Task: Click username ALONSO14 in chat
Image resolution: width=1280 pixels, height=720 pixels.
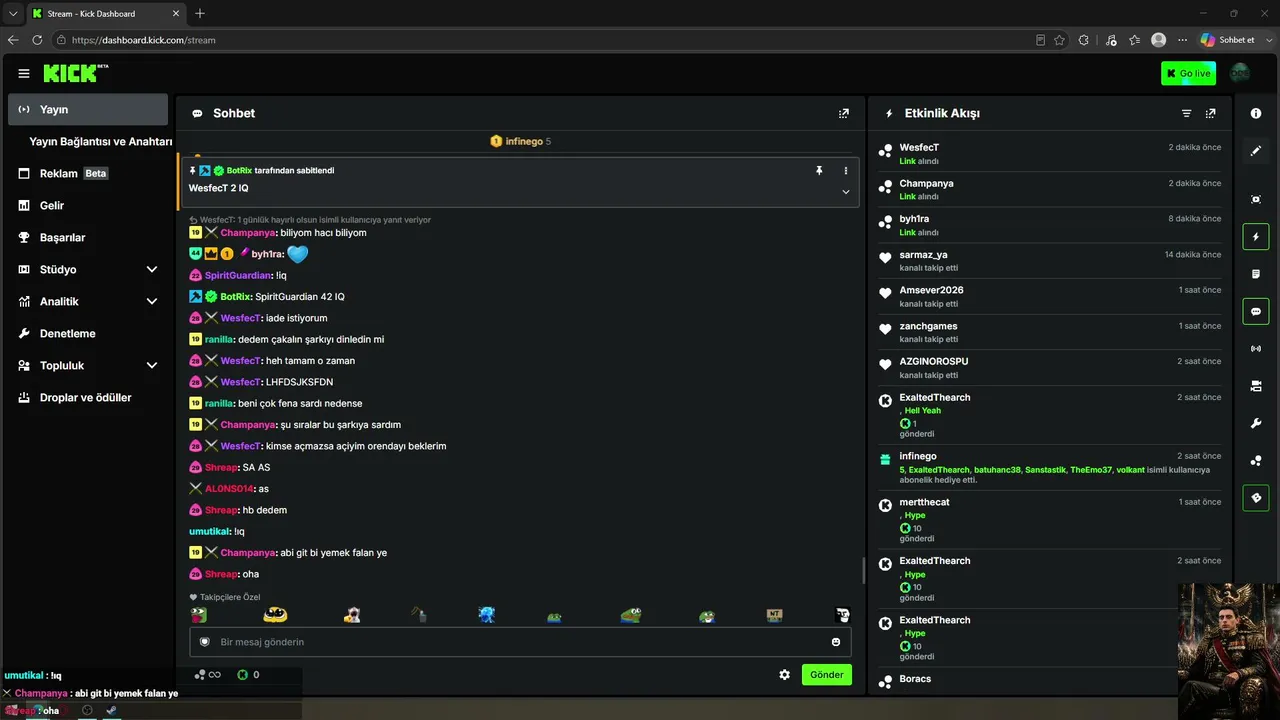Action: pyautogui.click(x=229, y=489)
